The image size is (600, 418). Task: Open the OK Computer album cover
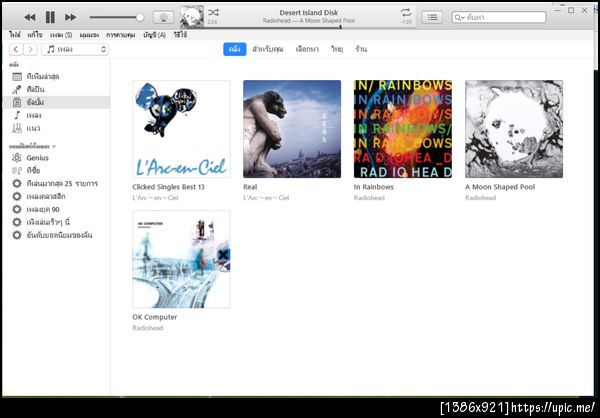click(x=181, y=259)
